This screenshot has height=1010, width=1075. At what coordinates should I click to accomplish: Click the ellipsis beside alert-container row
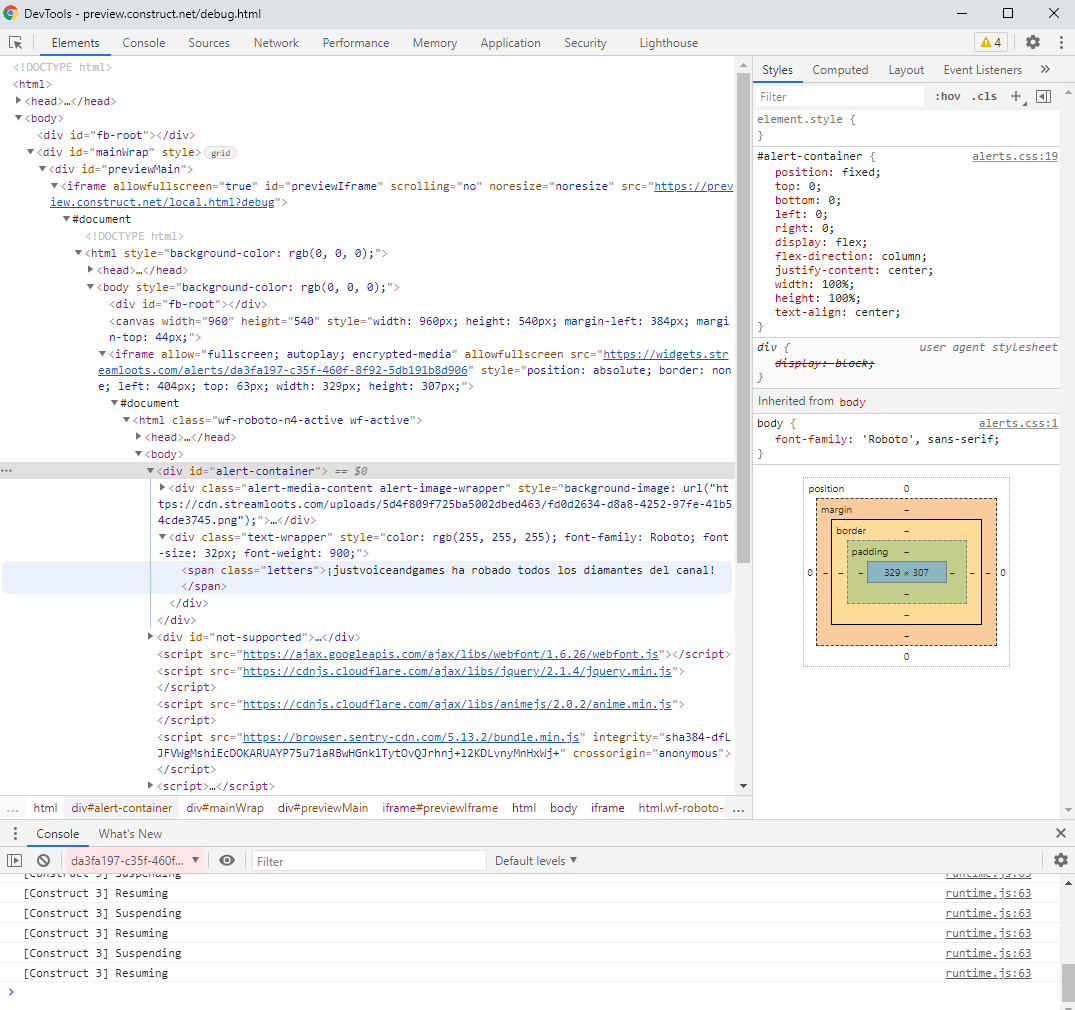7,471
